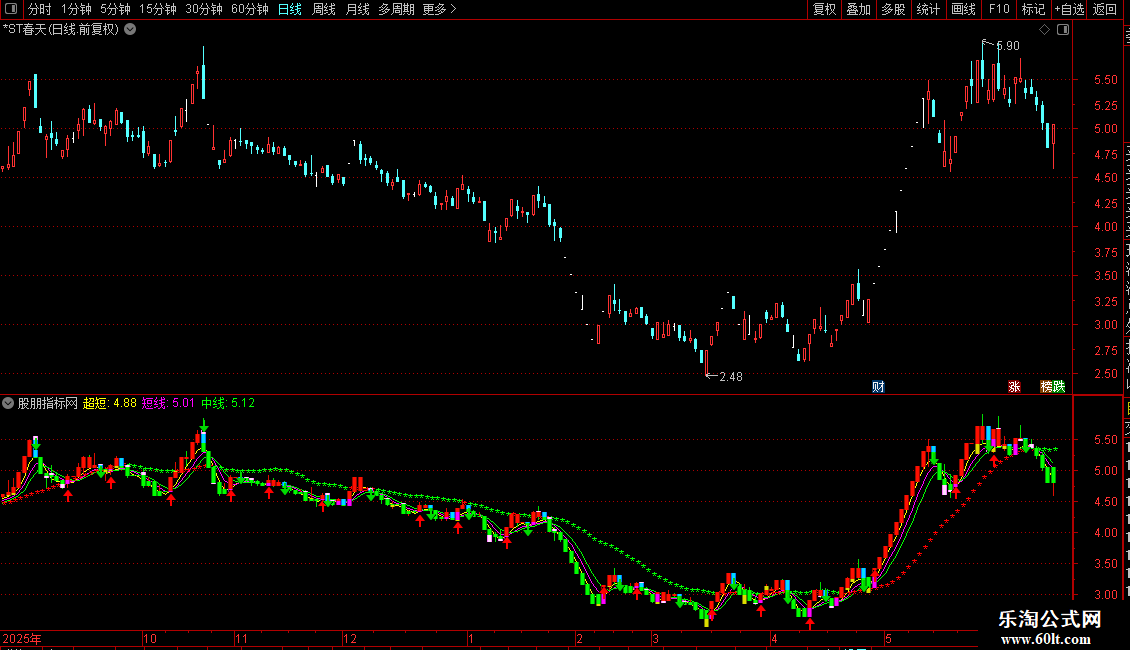Click month 4 on the time axis

pos(775,639)
